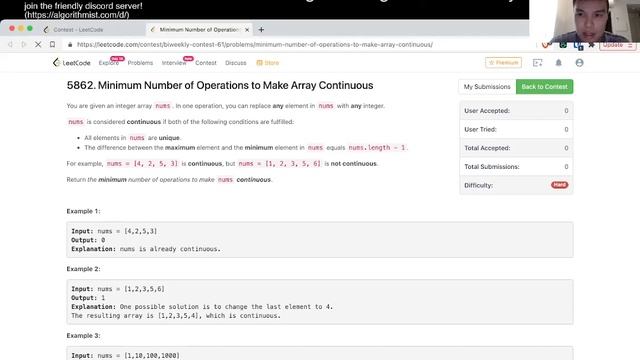
Task: Click the User Accepted row
Action: tap(516, 111)
